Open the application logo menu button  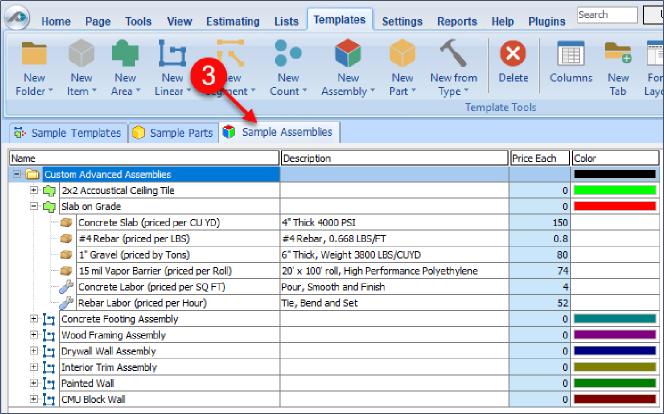pos(17,17)
